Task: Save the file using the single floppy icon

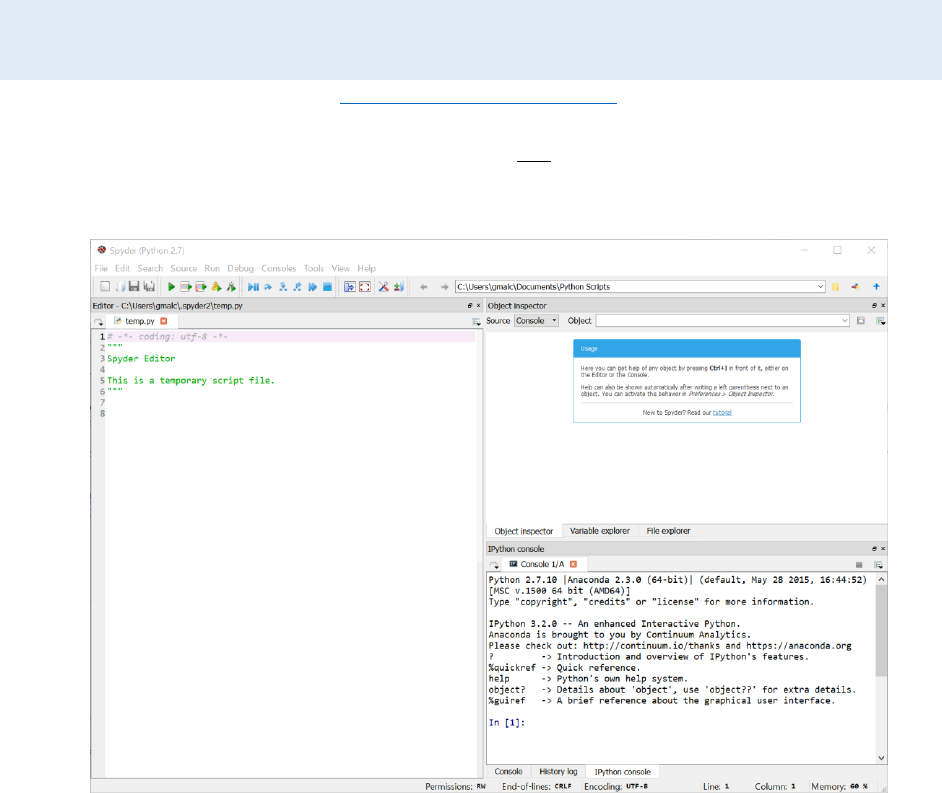Action: click(x=134, y=287)
